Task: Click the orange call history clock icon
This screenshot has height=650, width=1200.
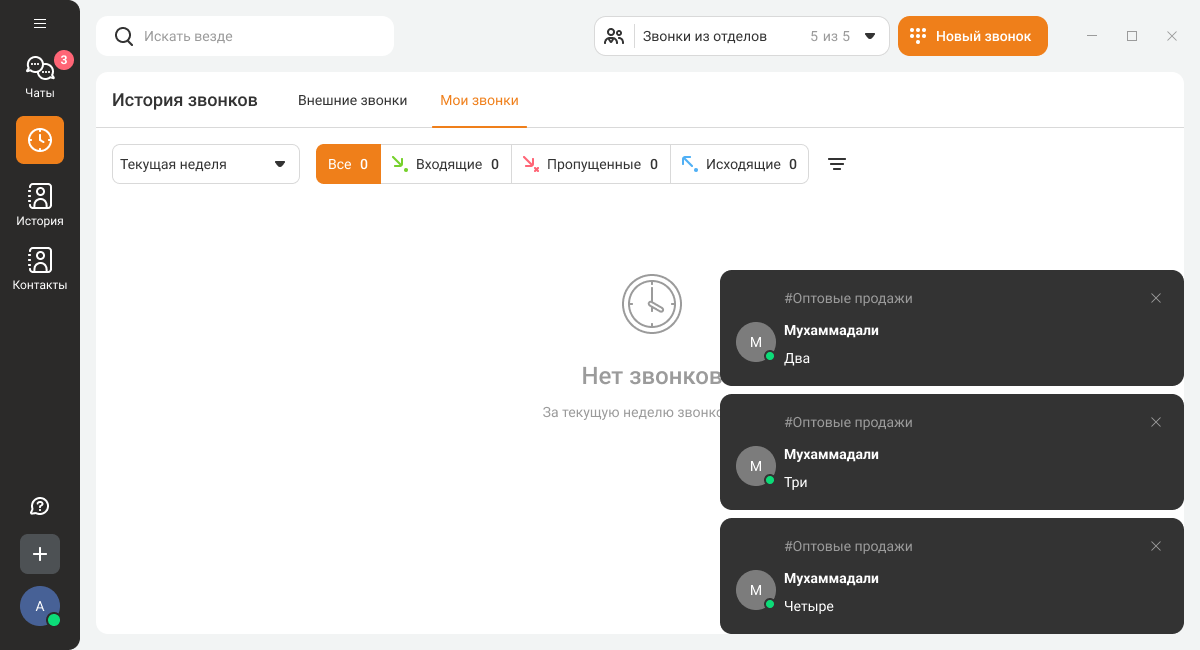Action: (40, 140)
